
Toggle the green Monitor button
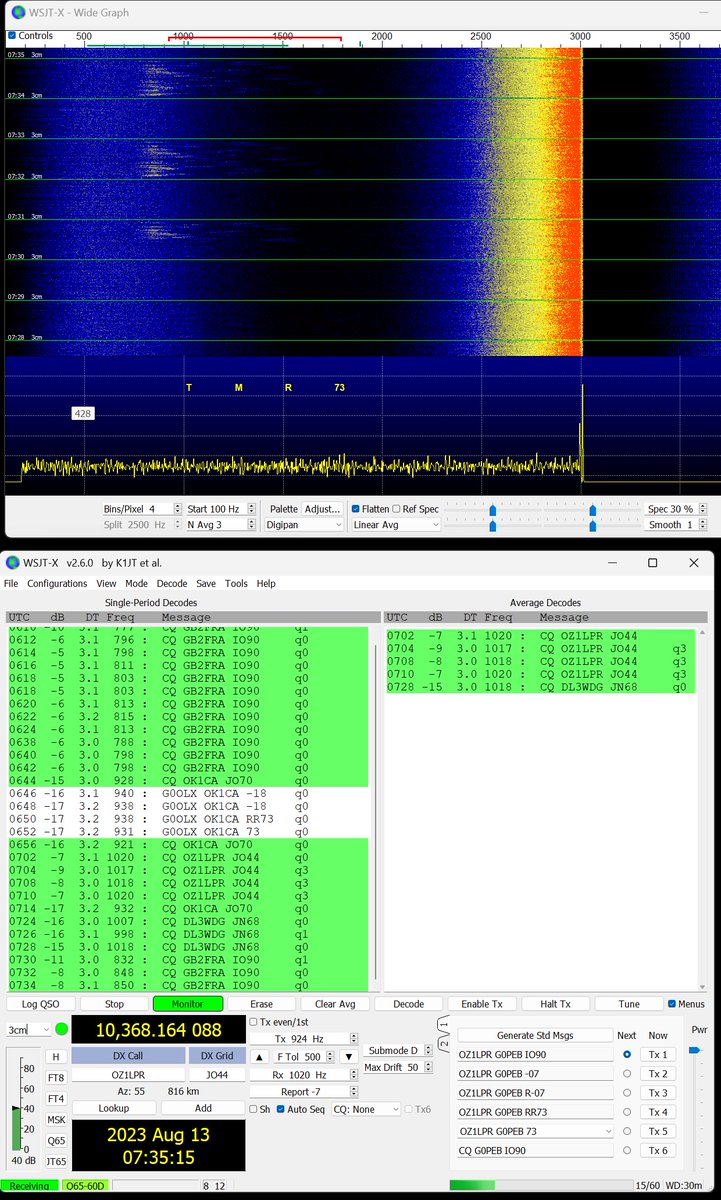187,1004
